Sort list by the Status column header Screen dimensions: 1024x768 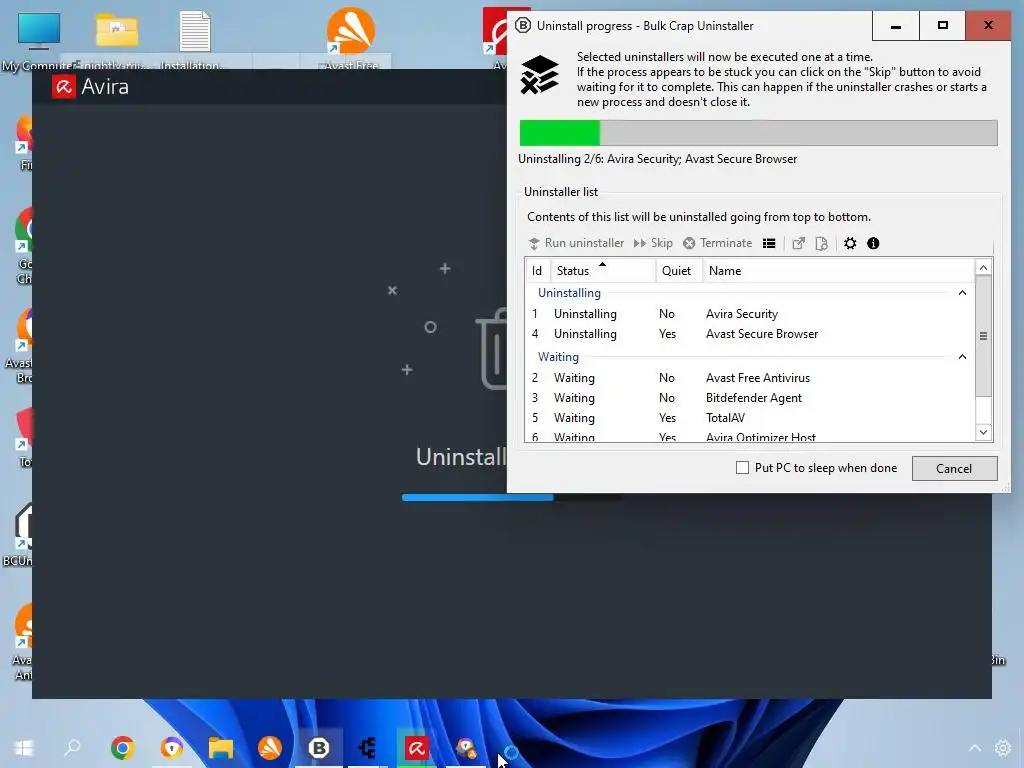[x=603, y=270]
